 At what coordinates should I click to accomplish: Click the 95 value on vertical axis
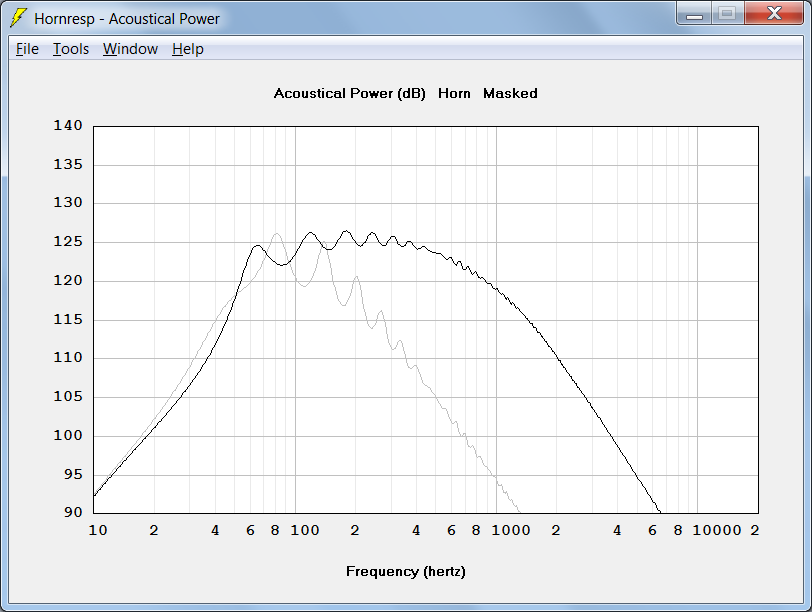(74, 474)
